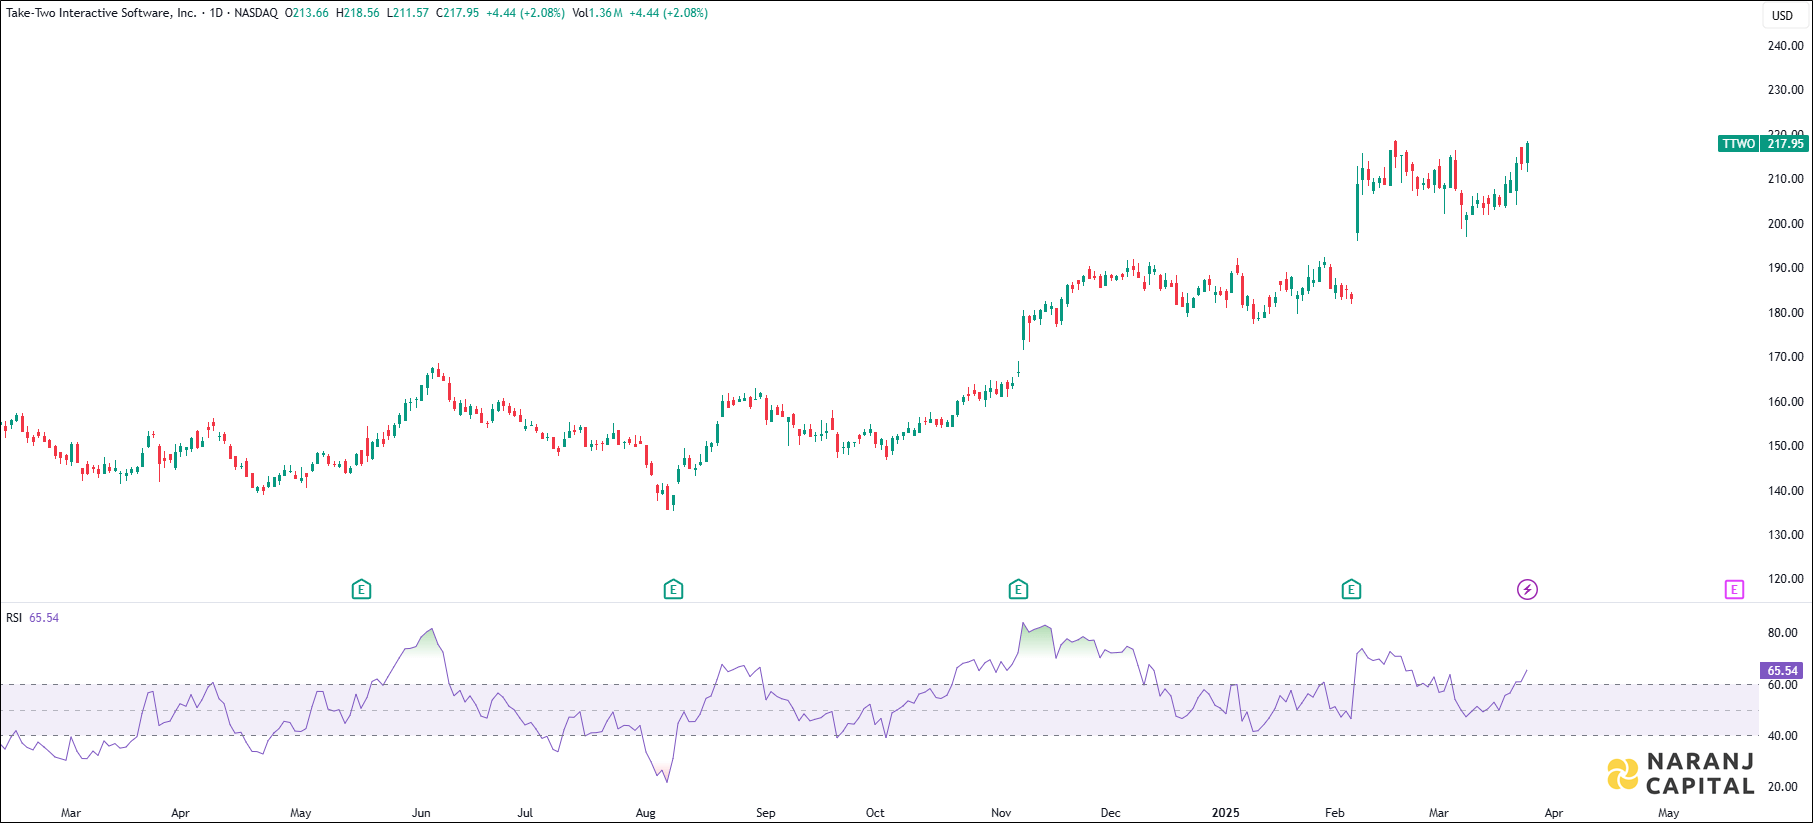
Task: Select the 80.00 RSI axis label
Action: coord(1782,633)
